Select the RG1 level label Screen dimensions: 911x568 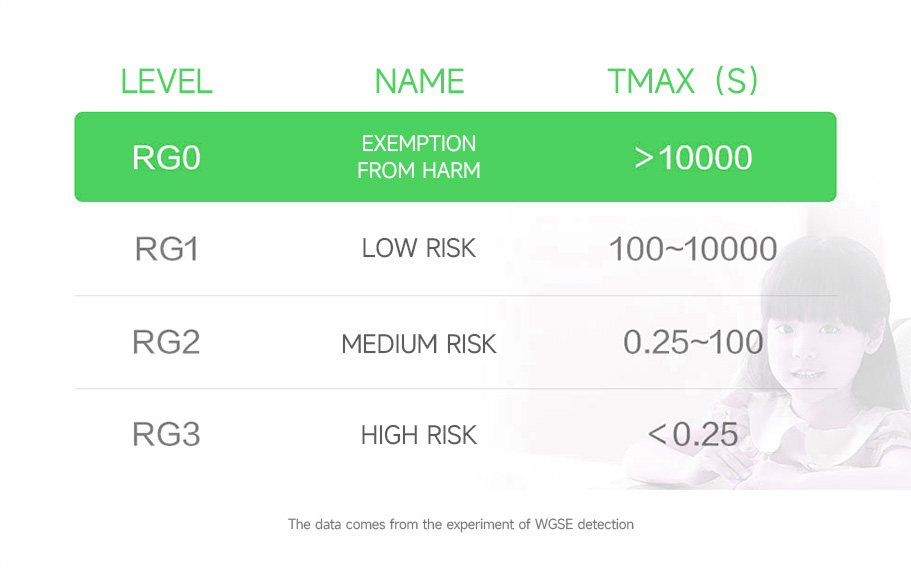coord(167,249)
